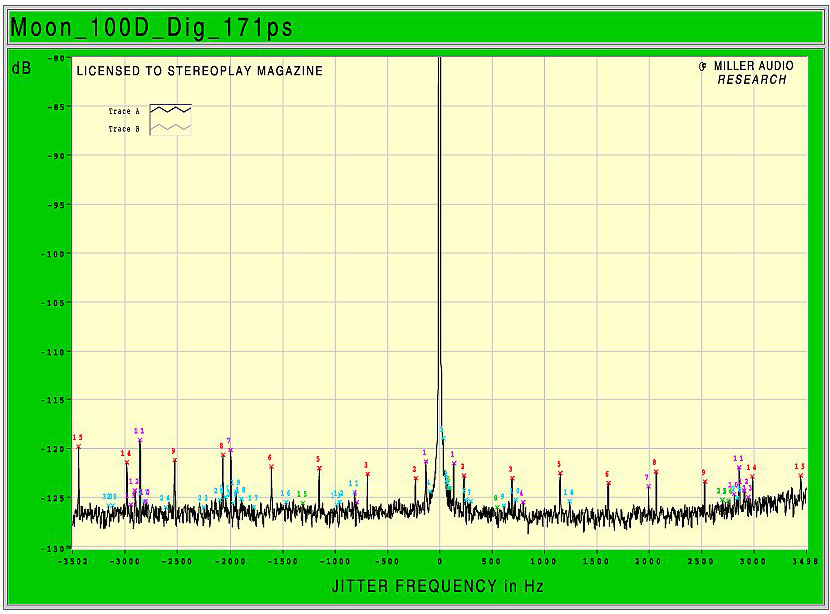Image resolution: width=830 pixels, height=614 pixels.
Task: Click the -115 dB axis tick label
Action: [x=54, y=400]
